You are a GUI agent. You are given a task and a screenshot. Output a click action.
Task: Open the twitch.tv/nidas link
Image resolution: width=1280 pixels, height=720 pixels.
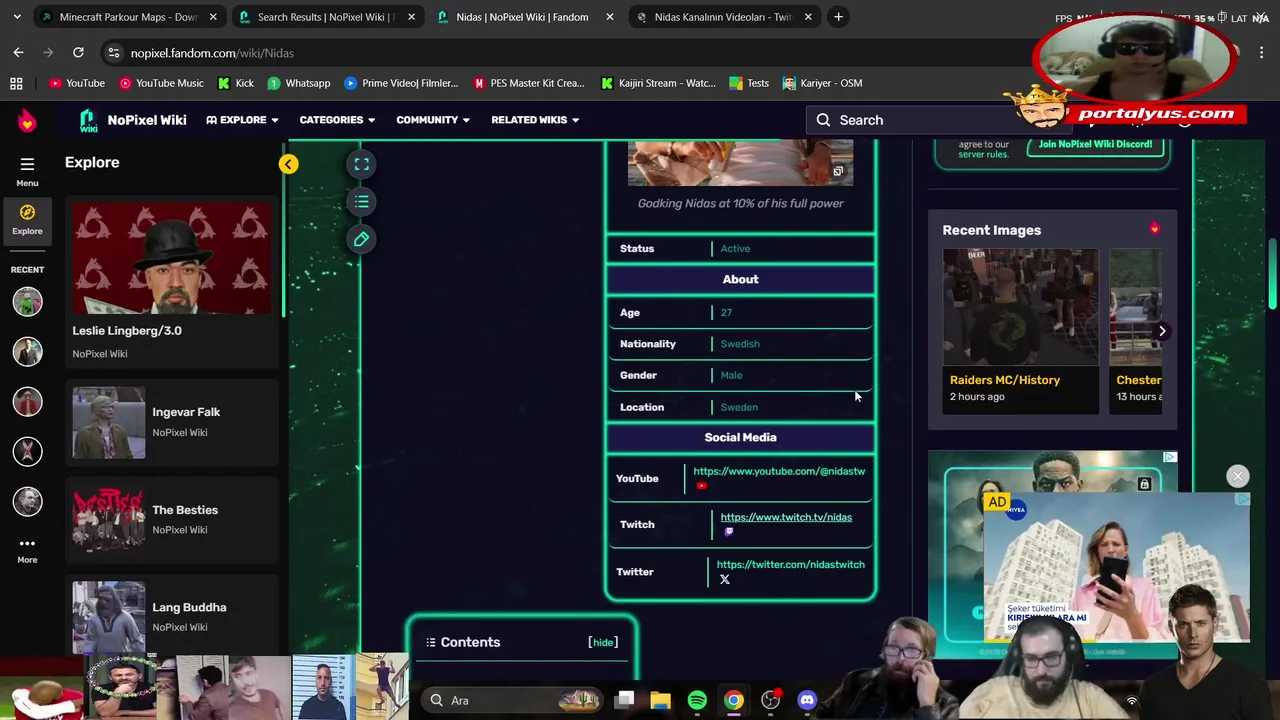click(x=786, y=517)
